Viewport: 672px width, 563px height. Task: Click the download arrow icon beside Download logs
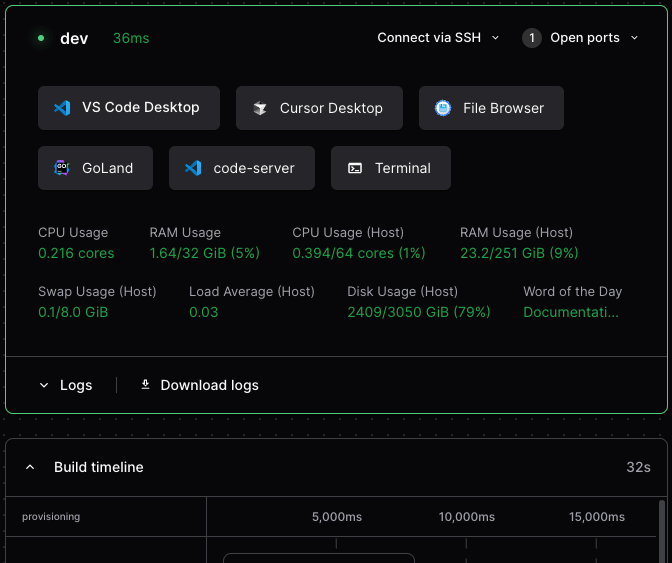(x=146, y=385)
